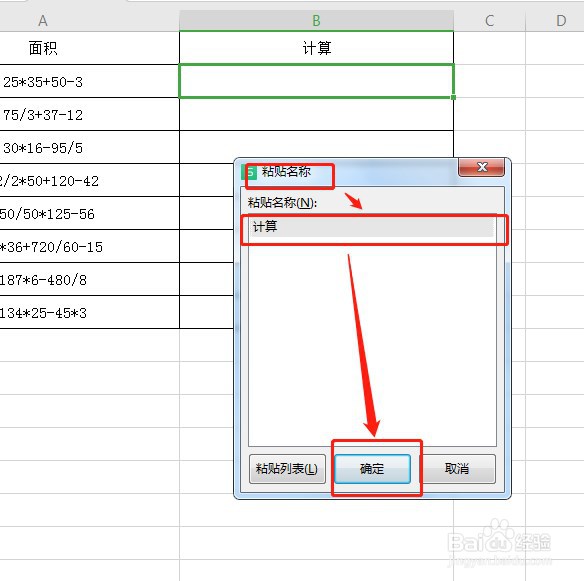584x581 pixels.
Task: Click the header cell 计算 in column B
Action: pos(316,48)
